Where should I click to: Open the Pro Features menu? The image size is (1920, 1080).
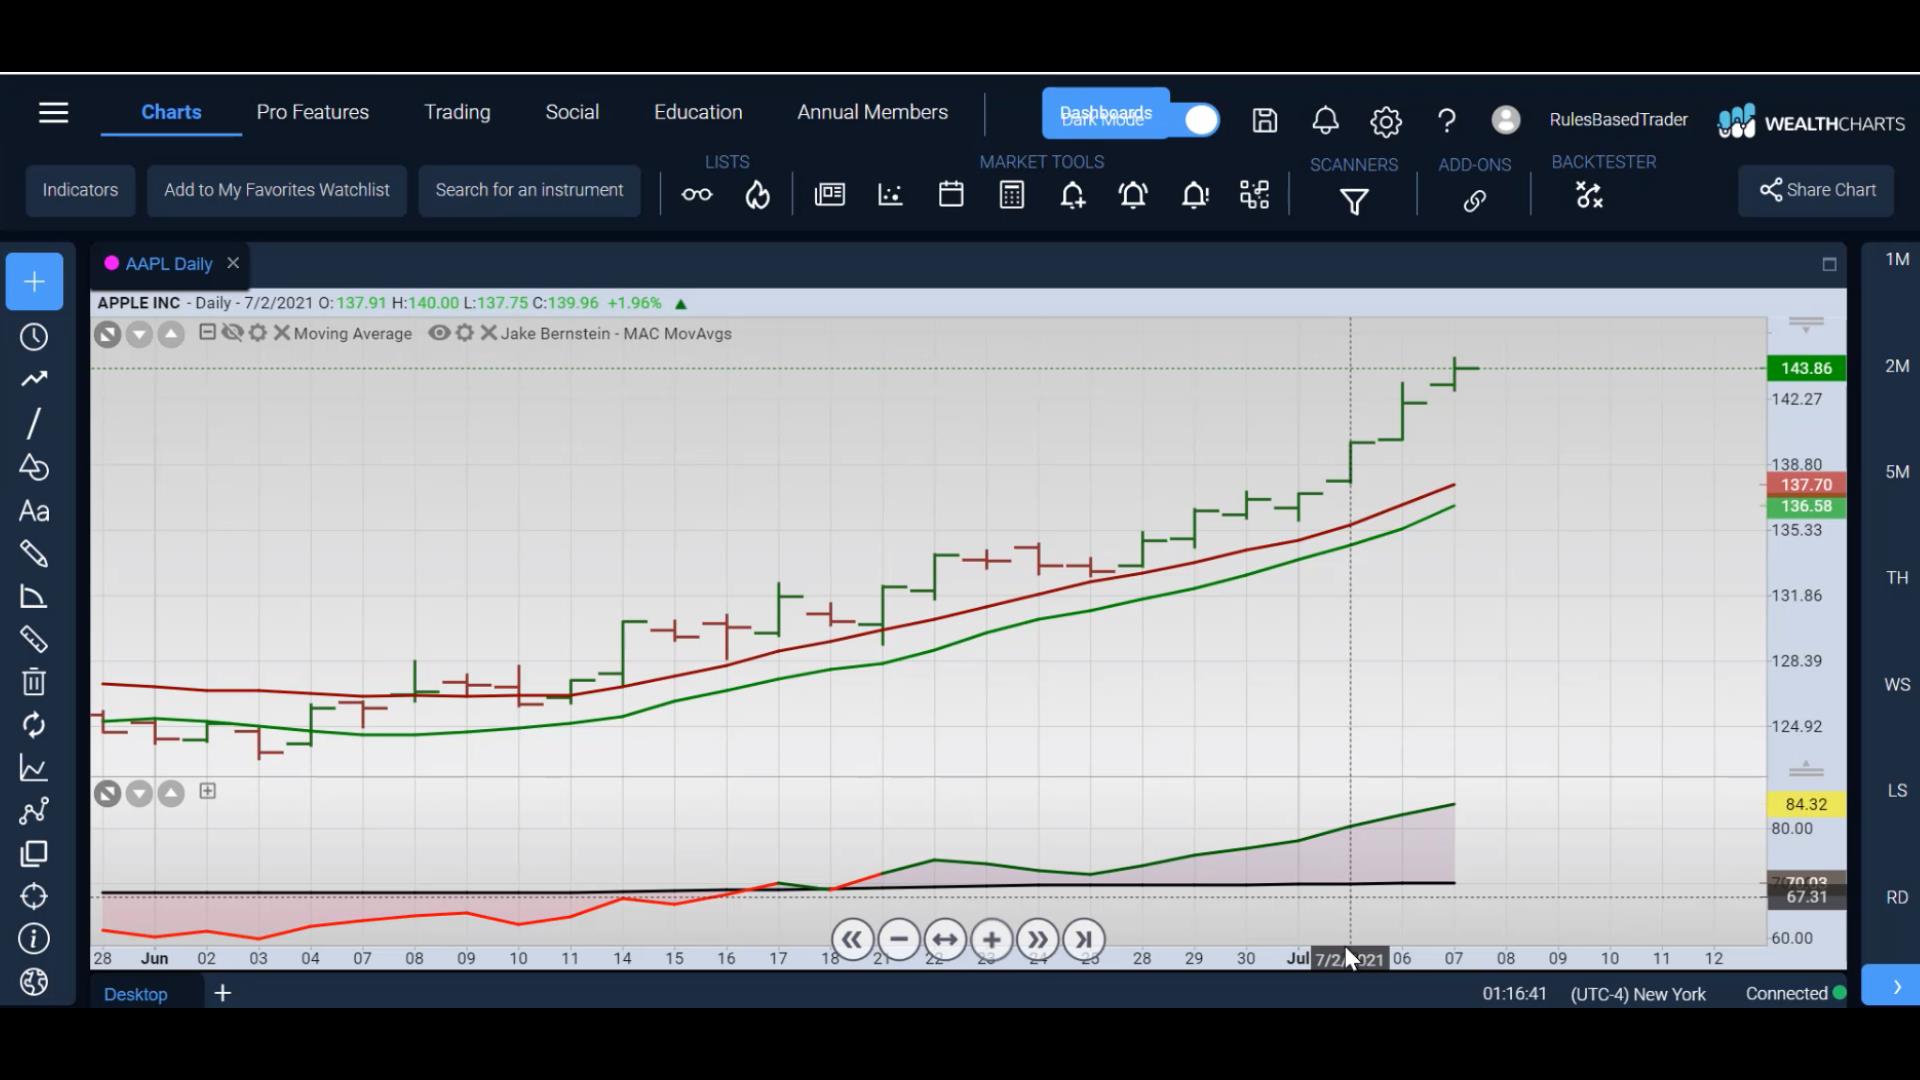coord(312,112)
